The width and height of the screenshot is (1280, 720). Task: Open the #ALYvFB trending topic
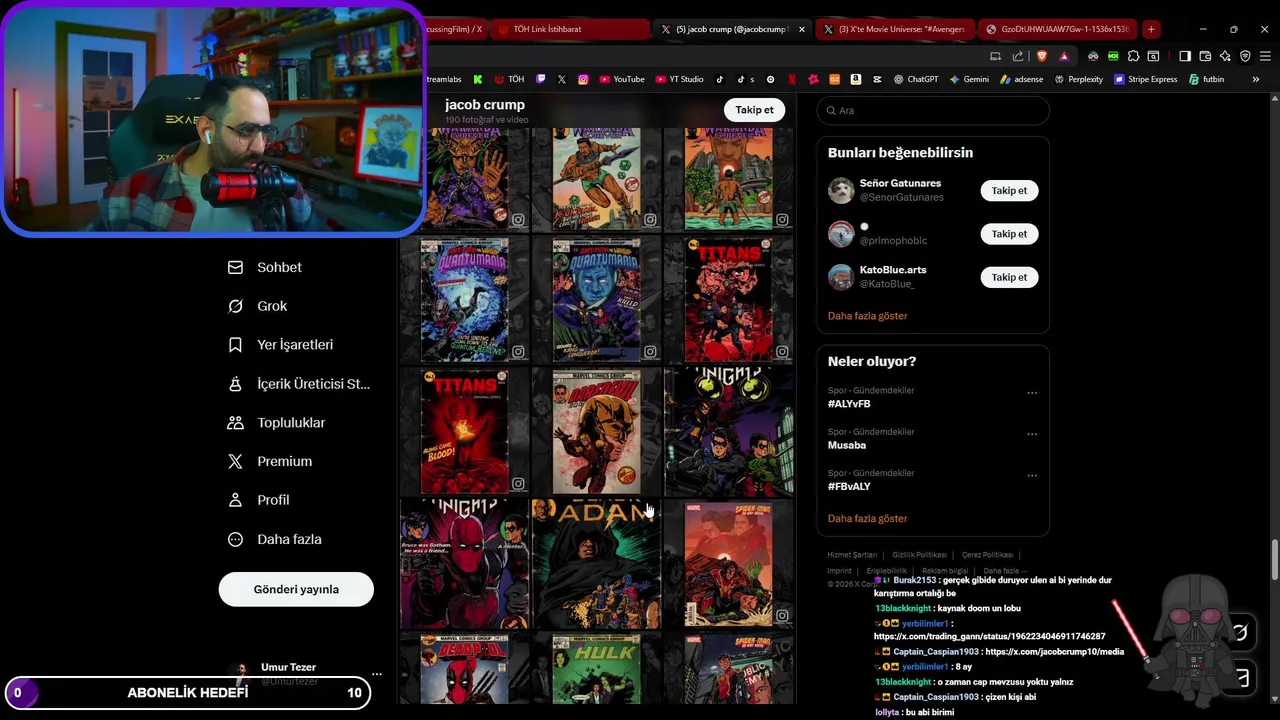pos(849,404)
